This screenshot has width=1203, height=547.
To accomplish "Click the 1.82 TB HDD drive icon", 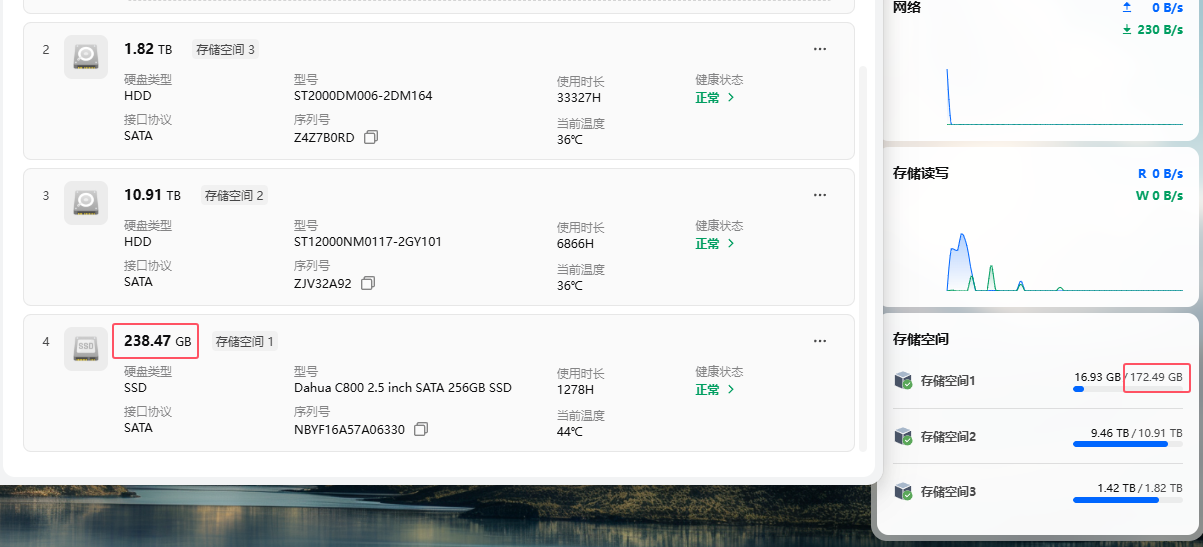I will coord(86,57).
